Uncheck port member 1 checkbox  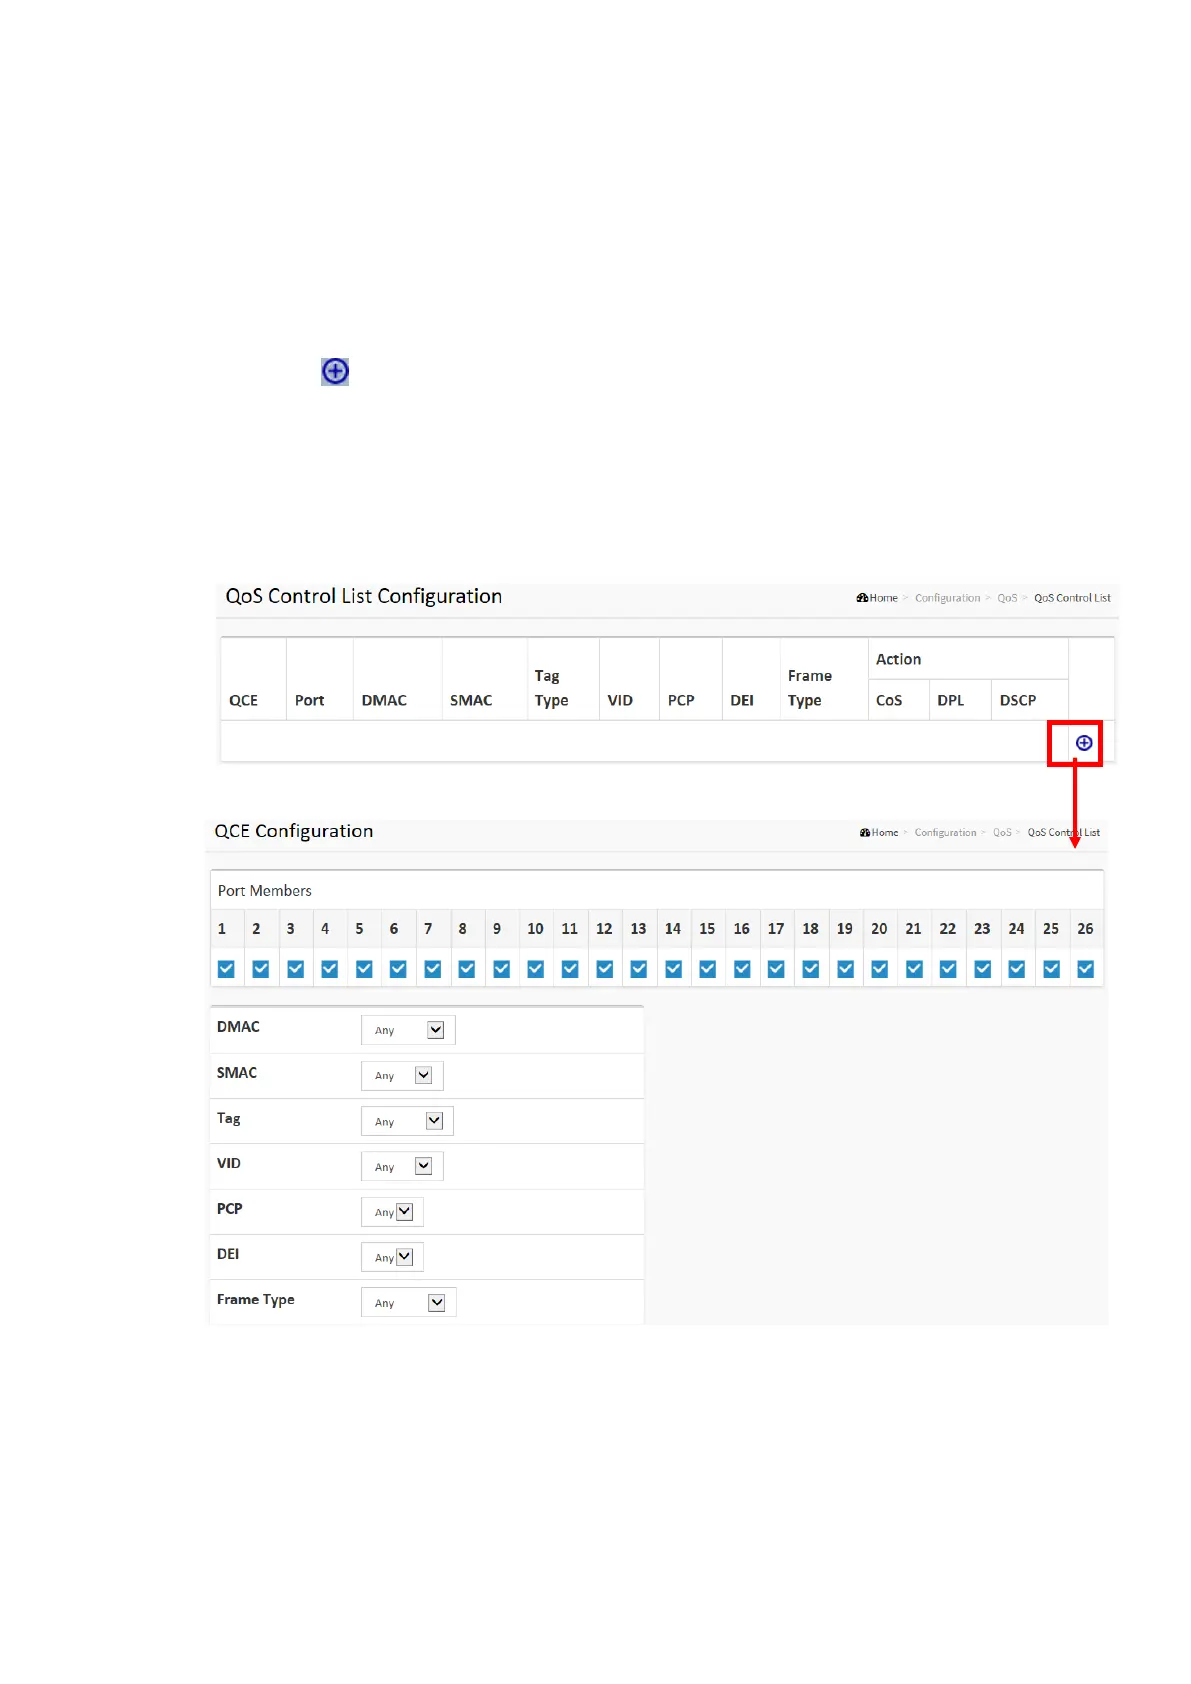pyautogui.click(x=226, y=969)
